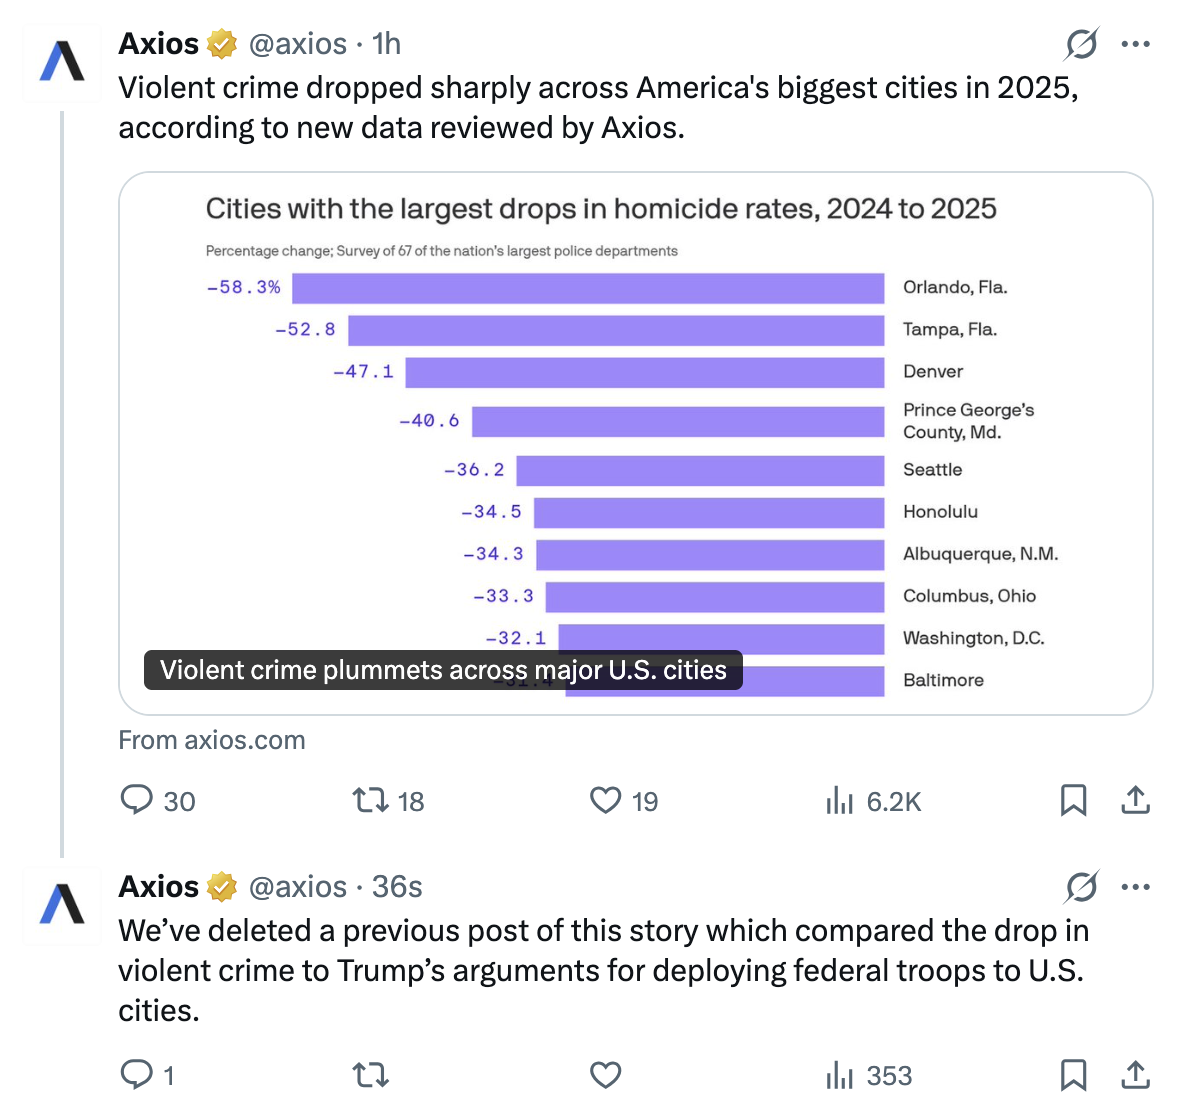
Task: Like the first Axios tweet
Action: click(606, 800)
